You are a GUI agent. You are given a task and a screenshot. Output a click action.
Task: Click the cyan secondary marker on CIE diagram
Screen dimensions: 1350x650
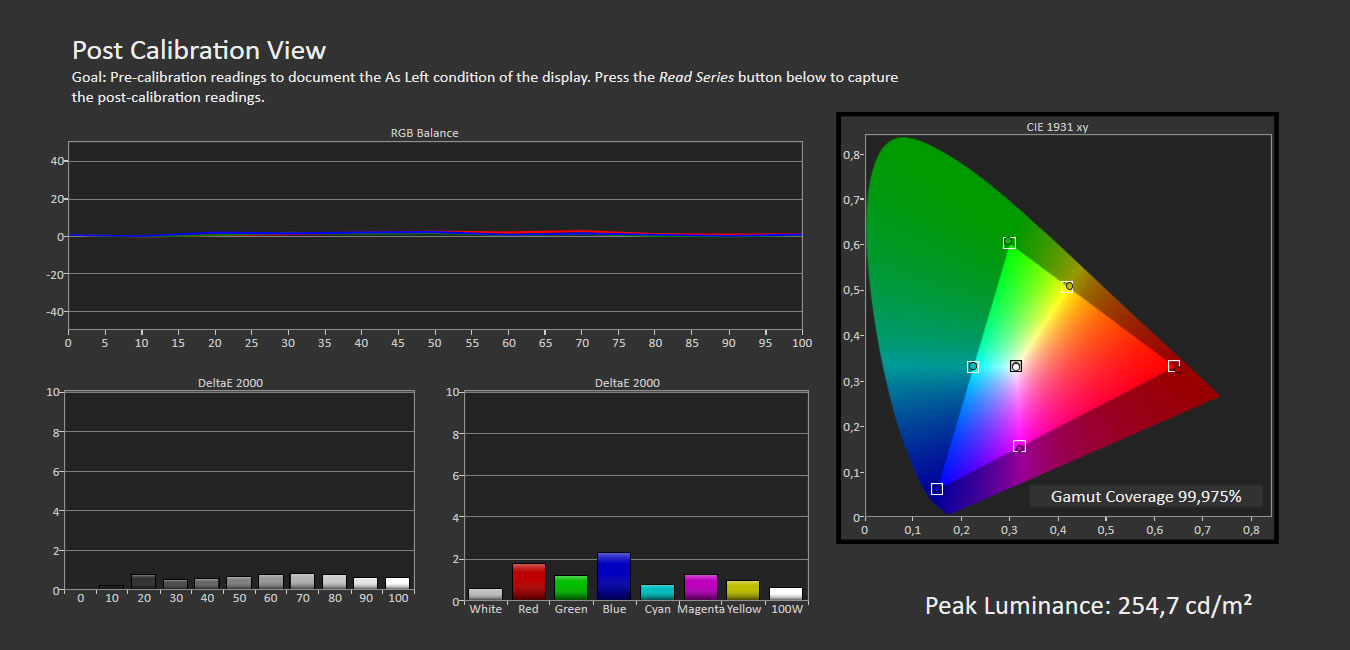click(972, 367)
